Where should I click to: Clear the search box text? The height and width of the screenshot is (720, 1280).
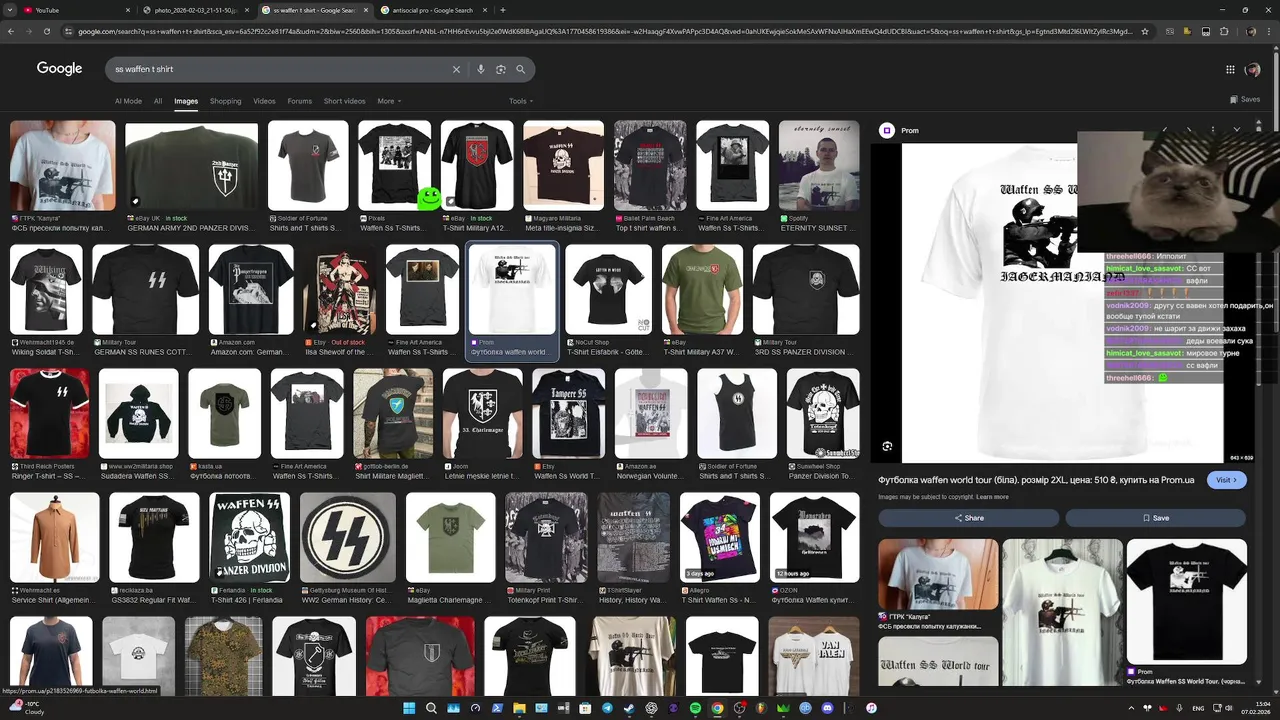coord(456,69)
